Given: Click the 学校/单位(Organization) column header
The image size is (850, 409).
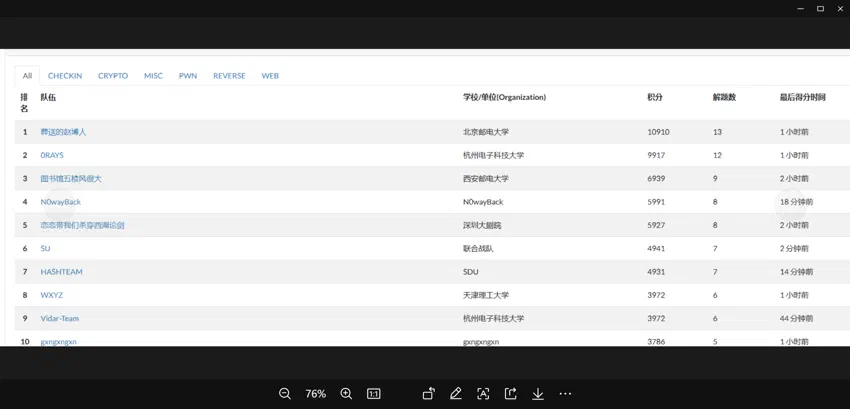Looking at the screenshot, I should point(504,98).
